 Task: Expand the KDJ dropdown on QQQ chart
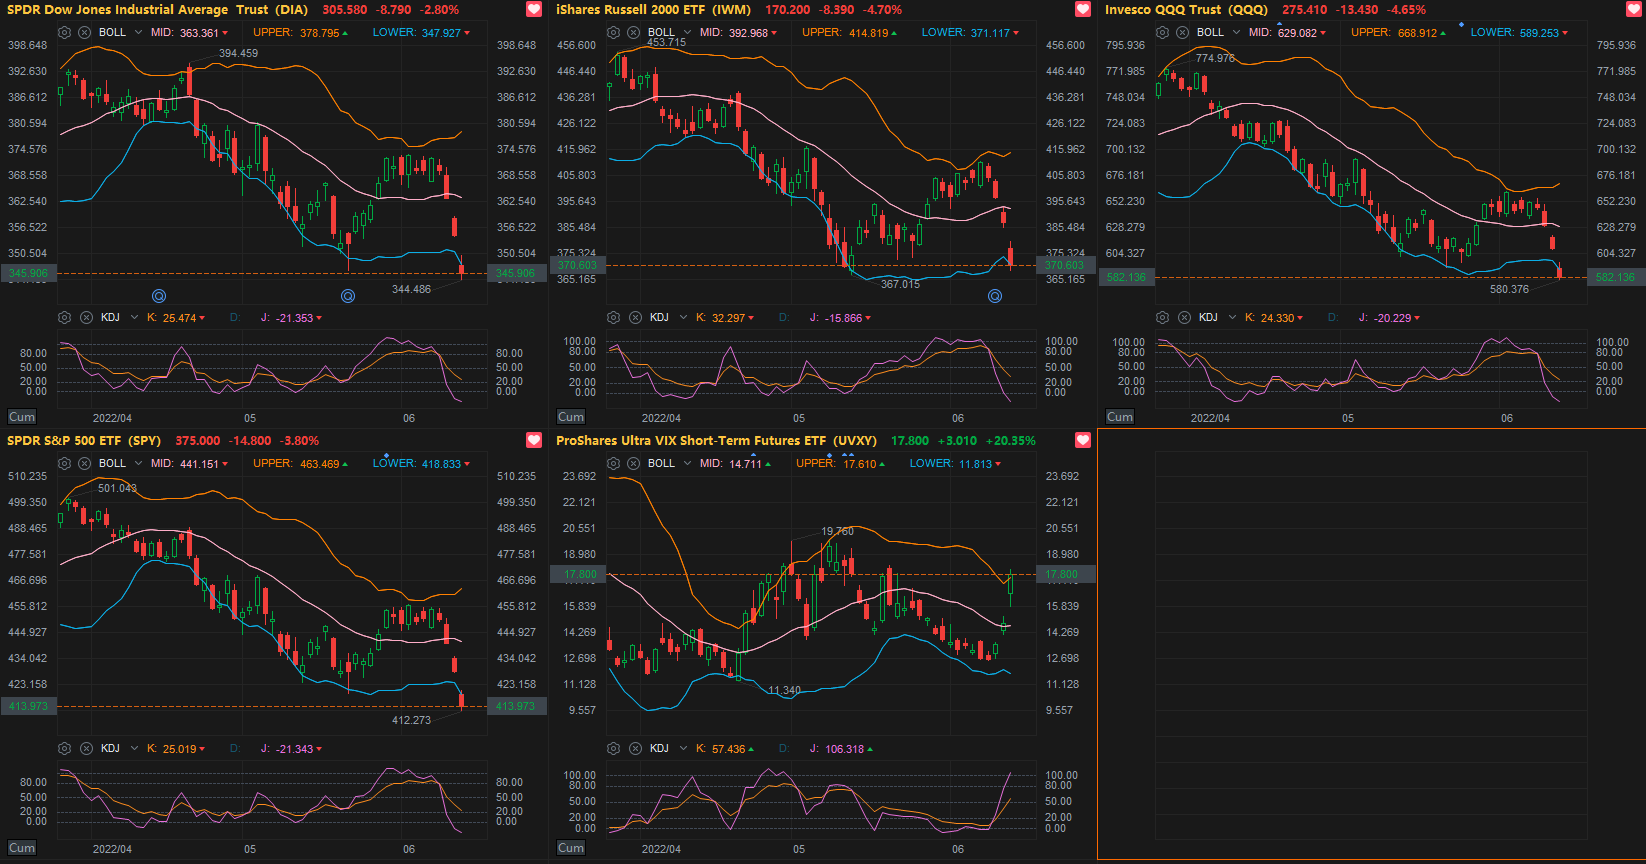pos(1232,317)
